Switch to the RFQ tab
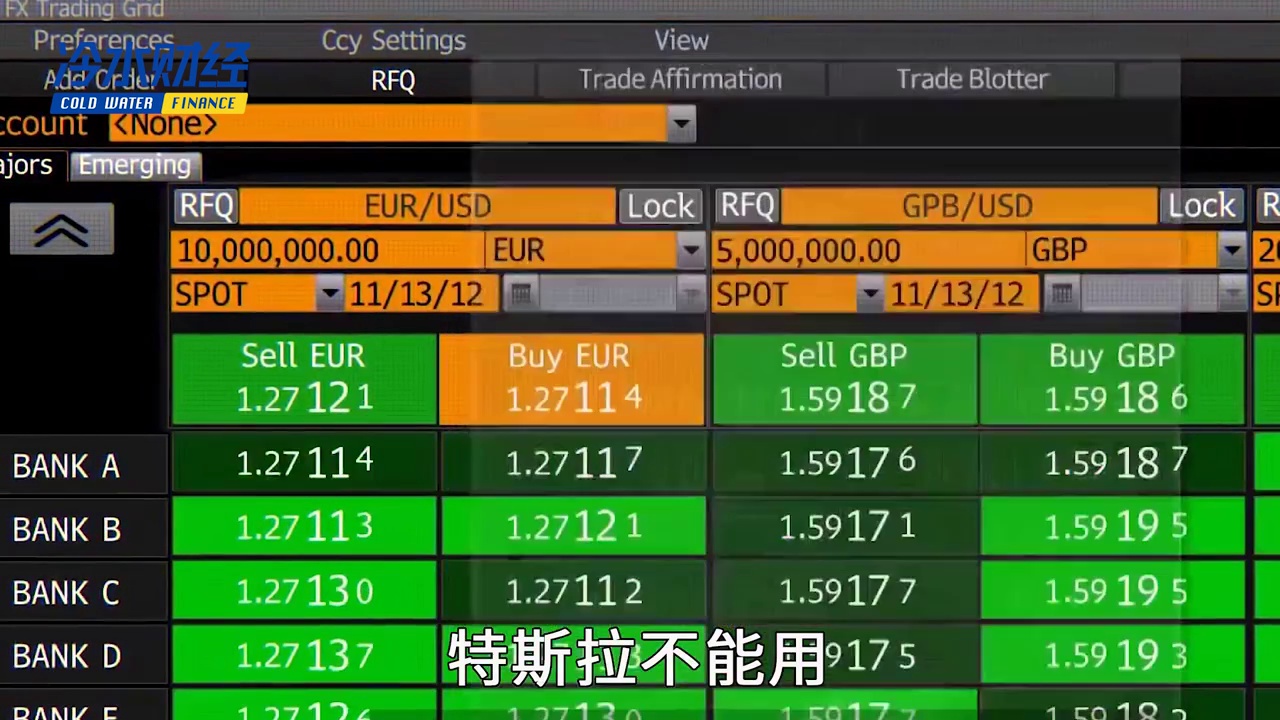The width and height of the screenshot is (1280, 720). (393, 81)
